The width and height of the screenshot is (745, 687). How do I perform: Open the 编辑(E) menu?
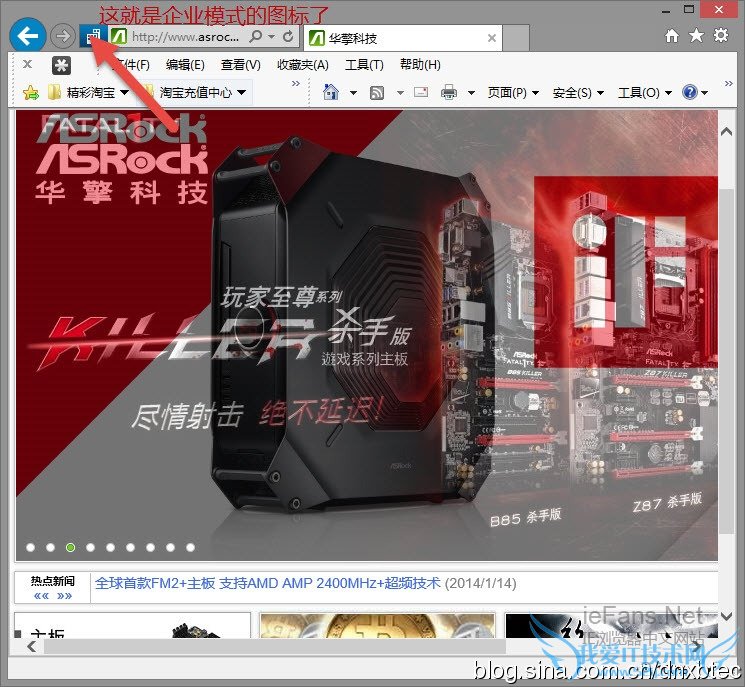[x=185, y=65]
